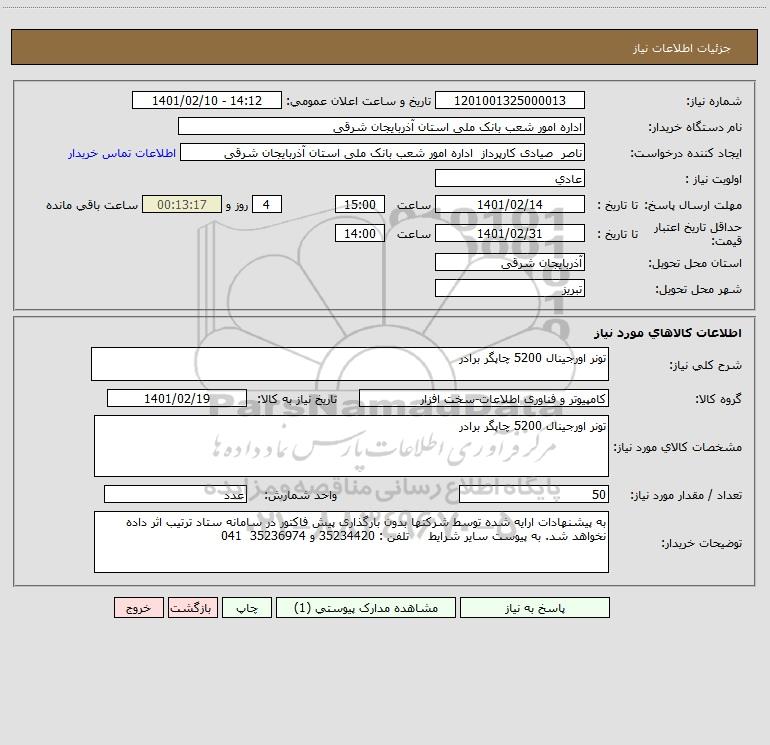The width and height of the screenshot is (770, 745).
Task: Click the خروج exit button
Action: point(138,607)
